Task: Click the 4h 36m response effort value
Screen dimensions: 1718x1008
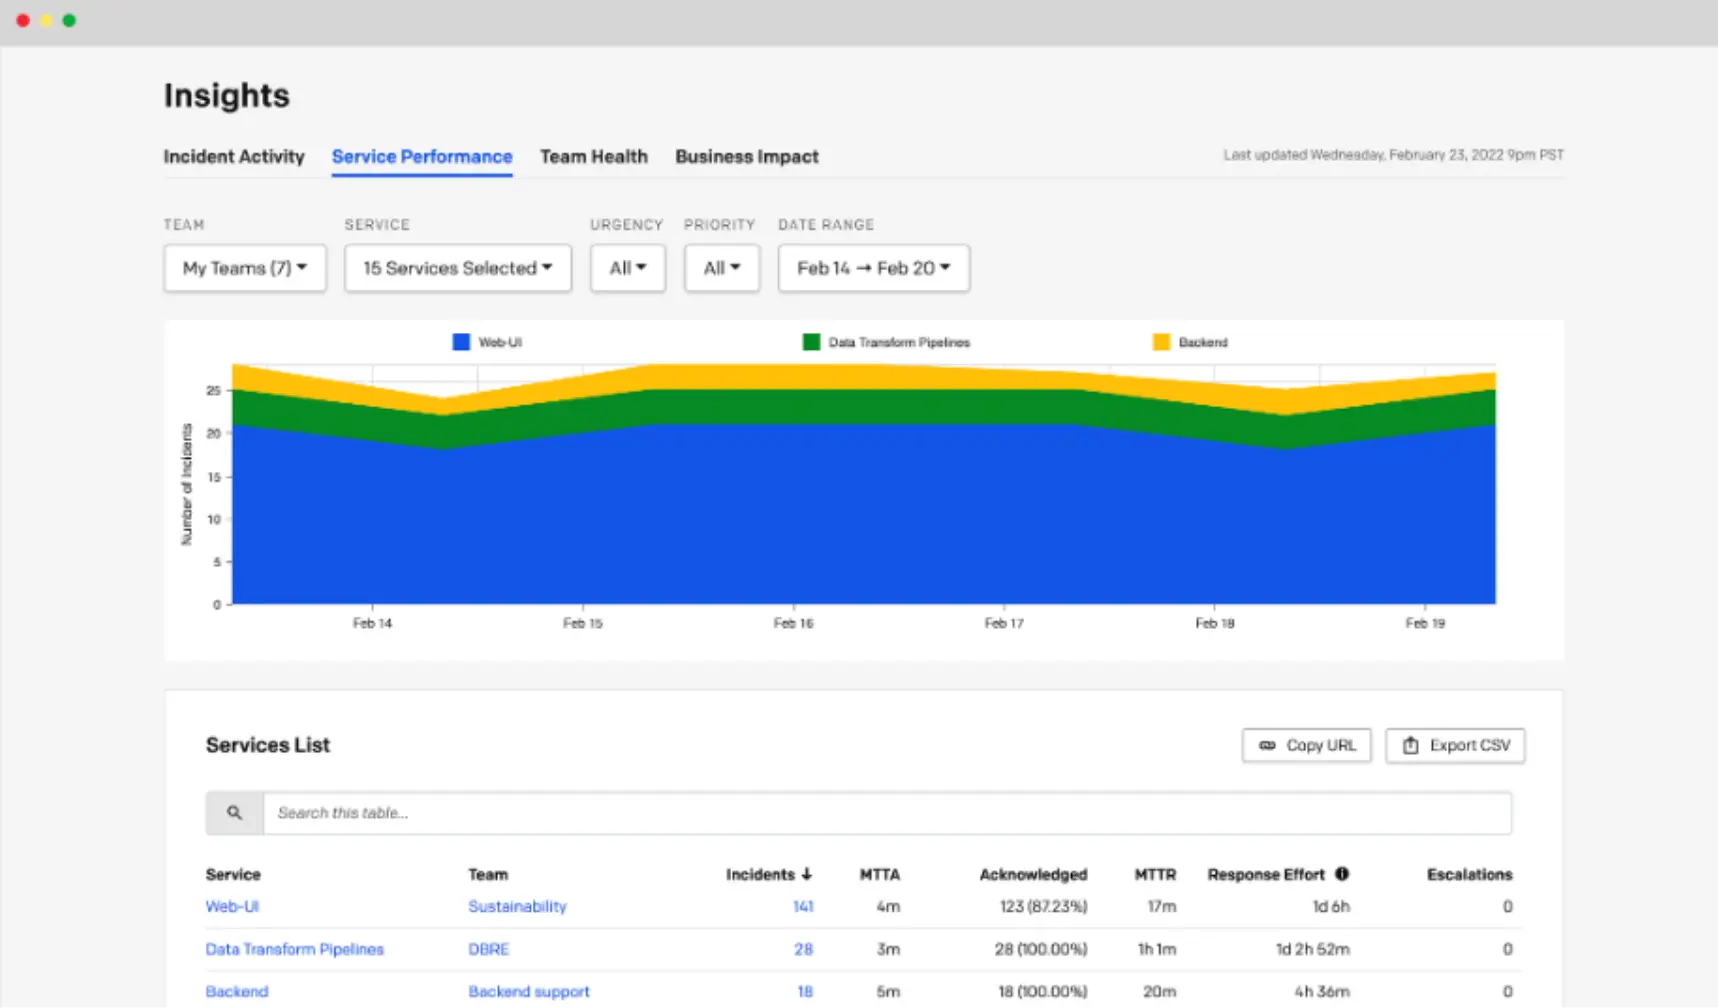Action: pyautogui.click(x=1322, y=991)
